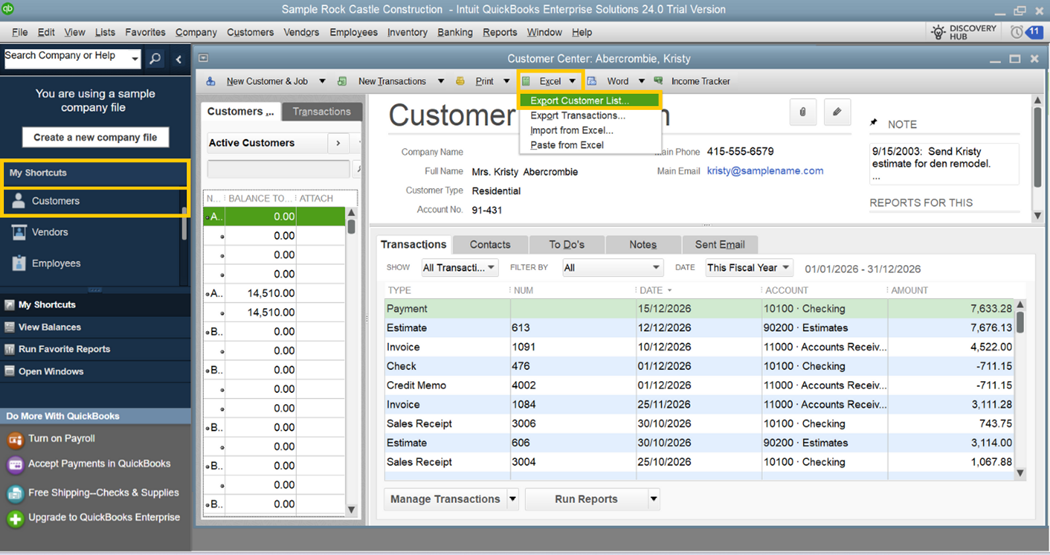Open the Banking menu
Viewport: 1050px width, 555px height.
455,32
